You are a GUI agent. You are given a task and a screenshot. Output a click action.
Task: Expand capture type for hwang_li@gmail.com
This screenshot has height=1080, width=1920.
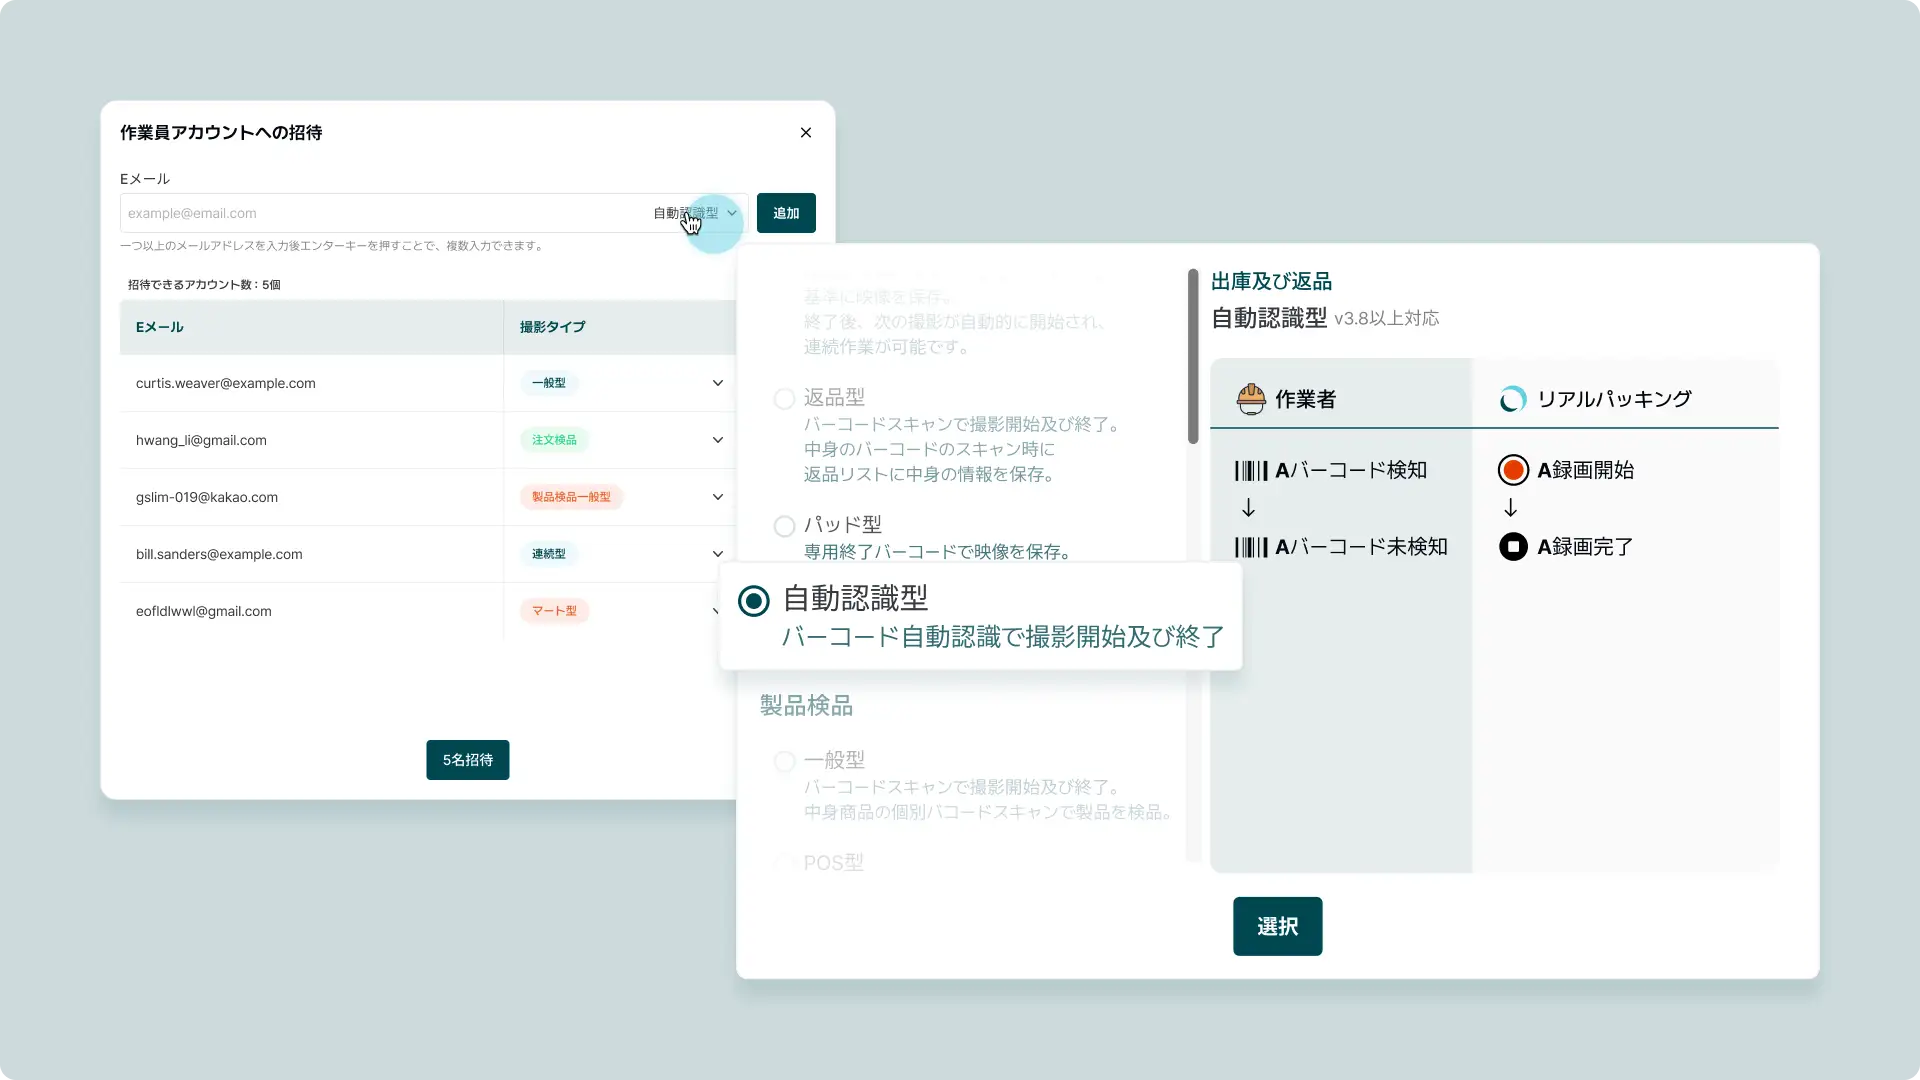[x=717, y=440]
